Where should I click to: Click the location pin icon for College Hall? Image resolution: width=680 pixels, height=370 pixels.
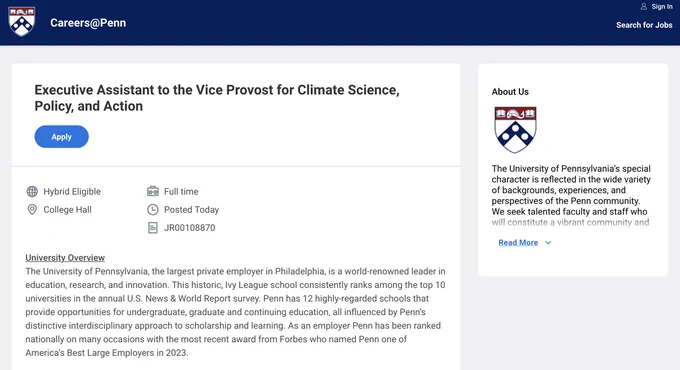(32, 210)
